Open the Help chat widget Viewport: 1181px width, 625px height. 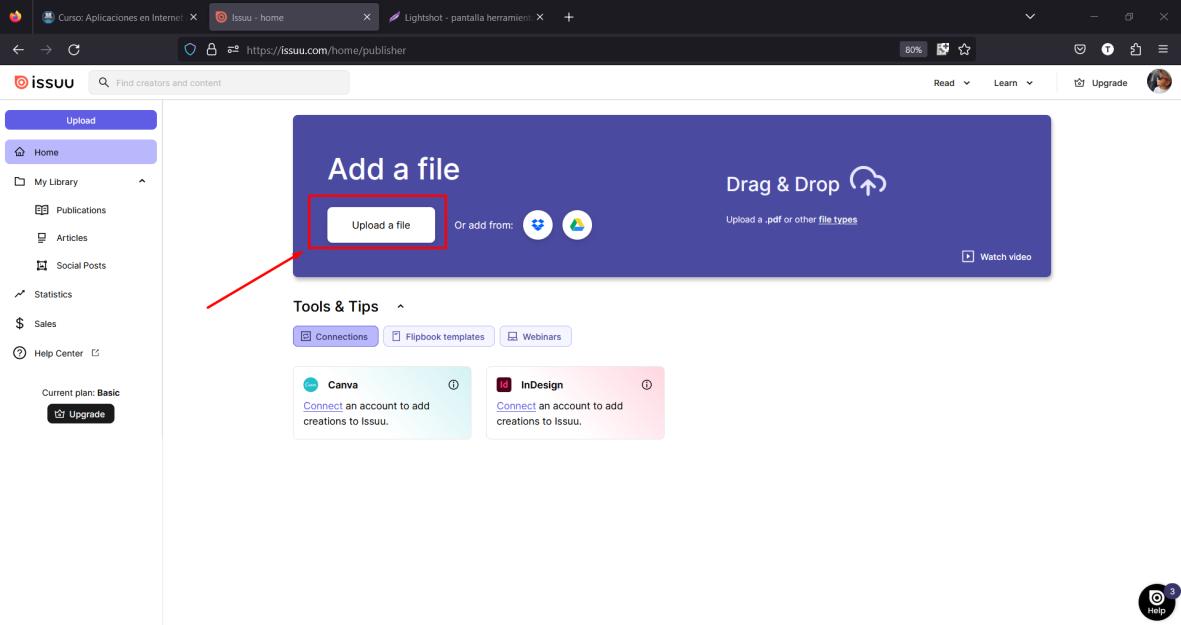tap(1156, 602)
